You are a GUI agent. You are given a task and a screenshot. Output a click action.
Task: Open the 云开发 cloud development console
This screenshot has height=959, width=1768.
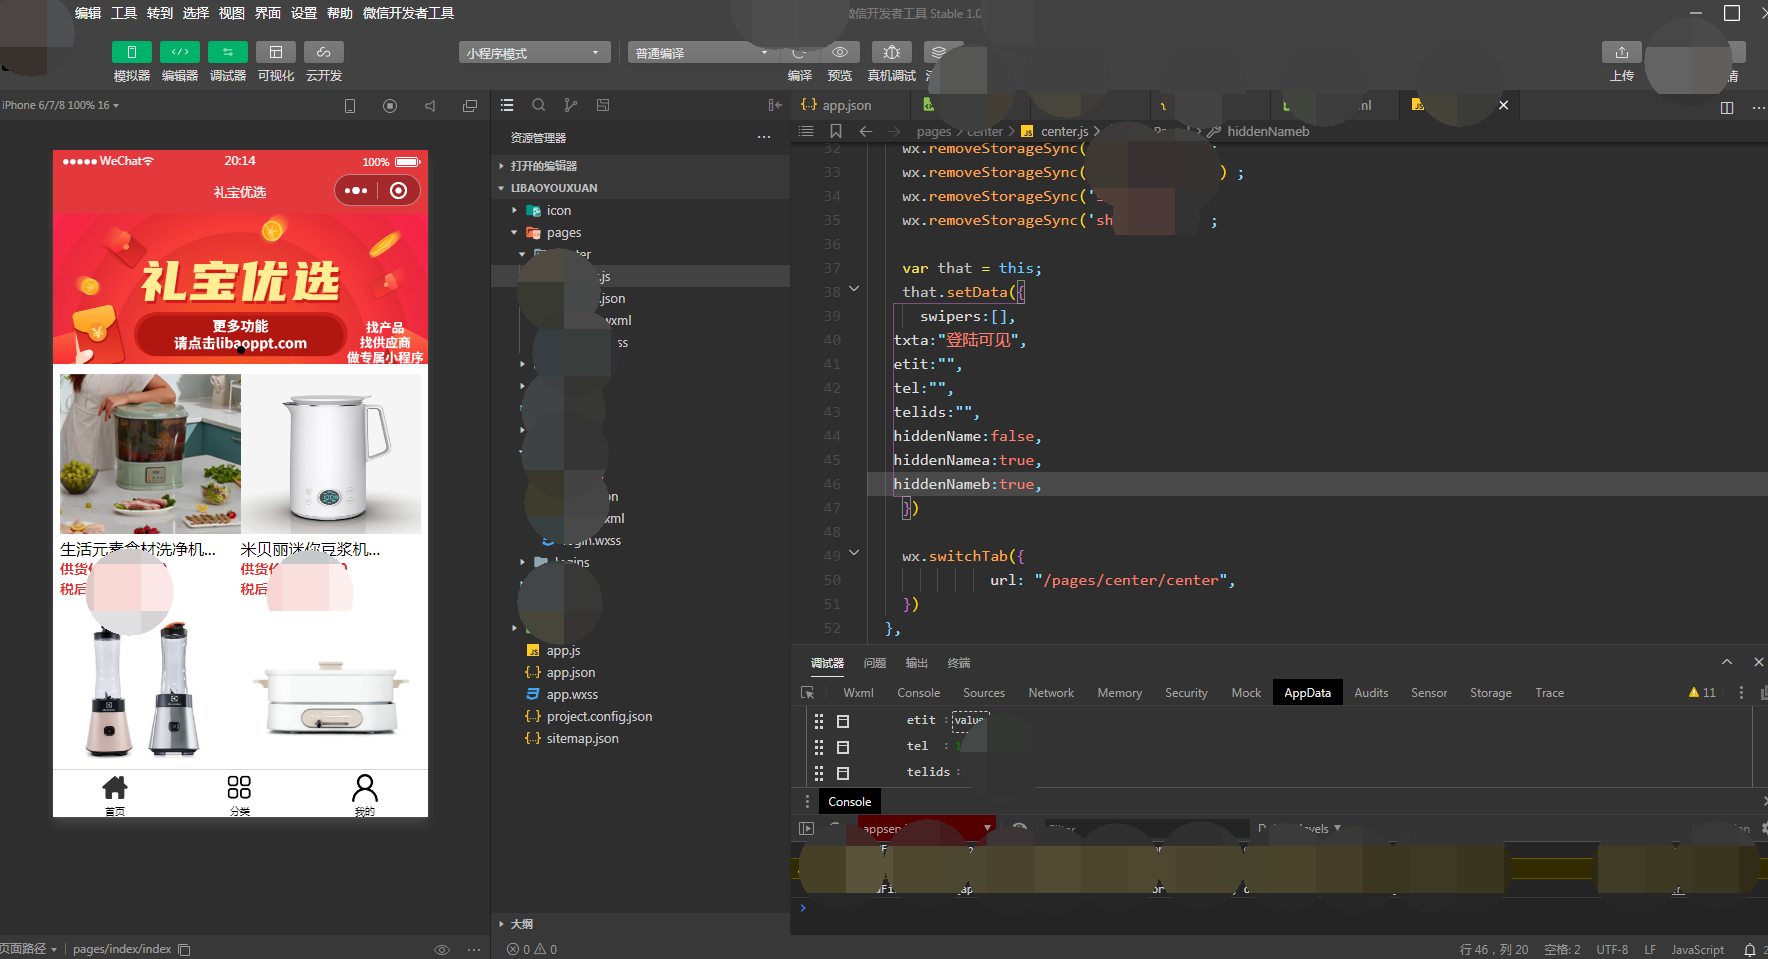324,52
